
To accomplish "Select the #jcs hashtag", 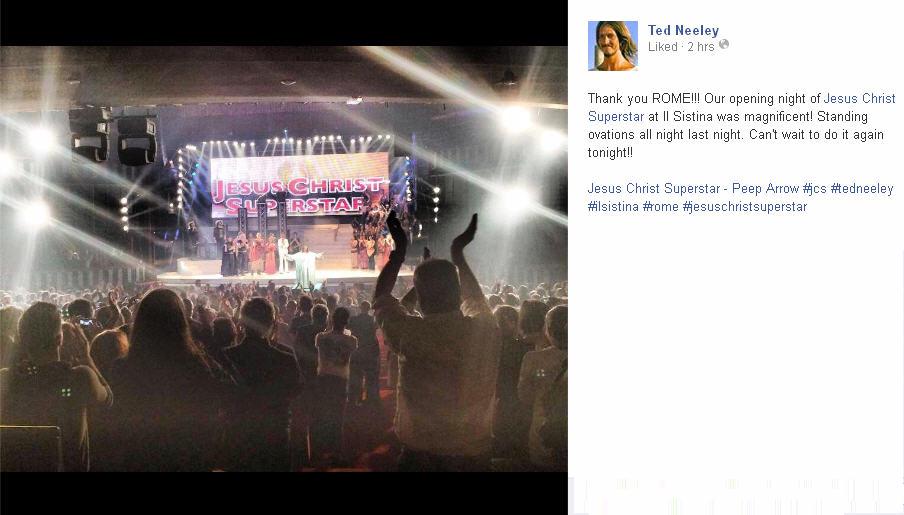I will [815, 189].
